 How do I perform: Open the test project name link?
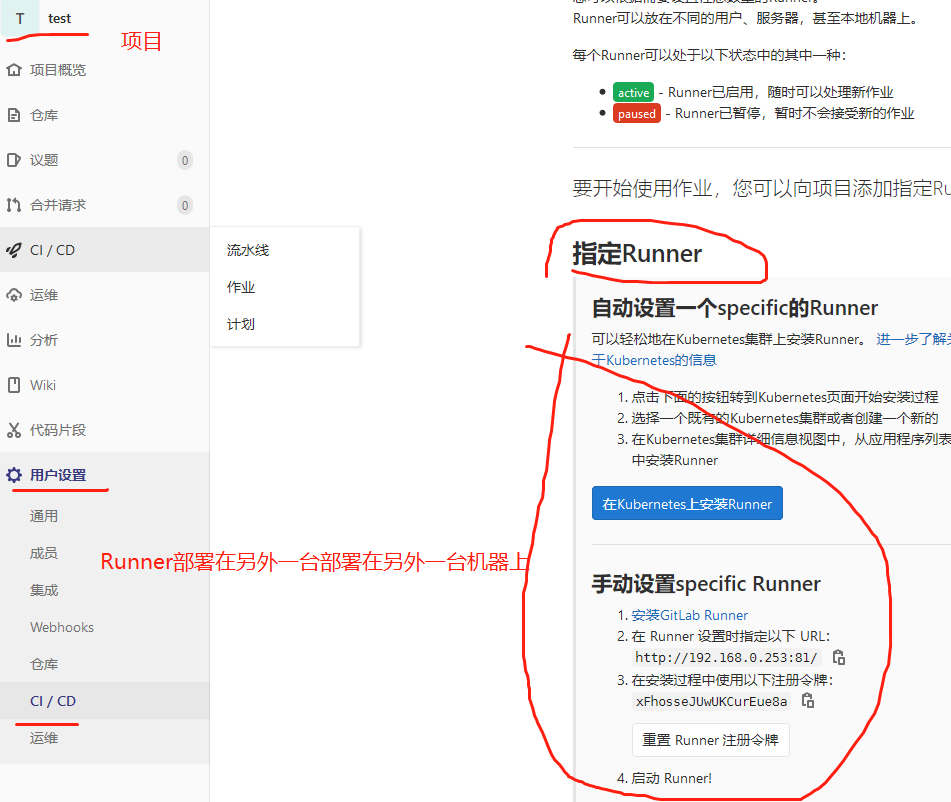pyautogui.click(x=59, y=19)
